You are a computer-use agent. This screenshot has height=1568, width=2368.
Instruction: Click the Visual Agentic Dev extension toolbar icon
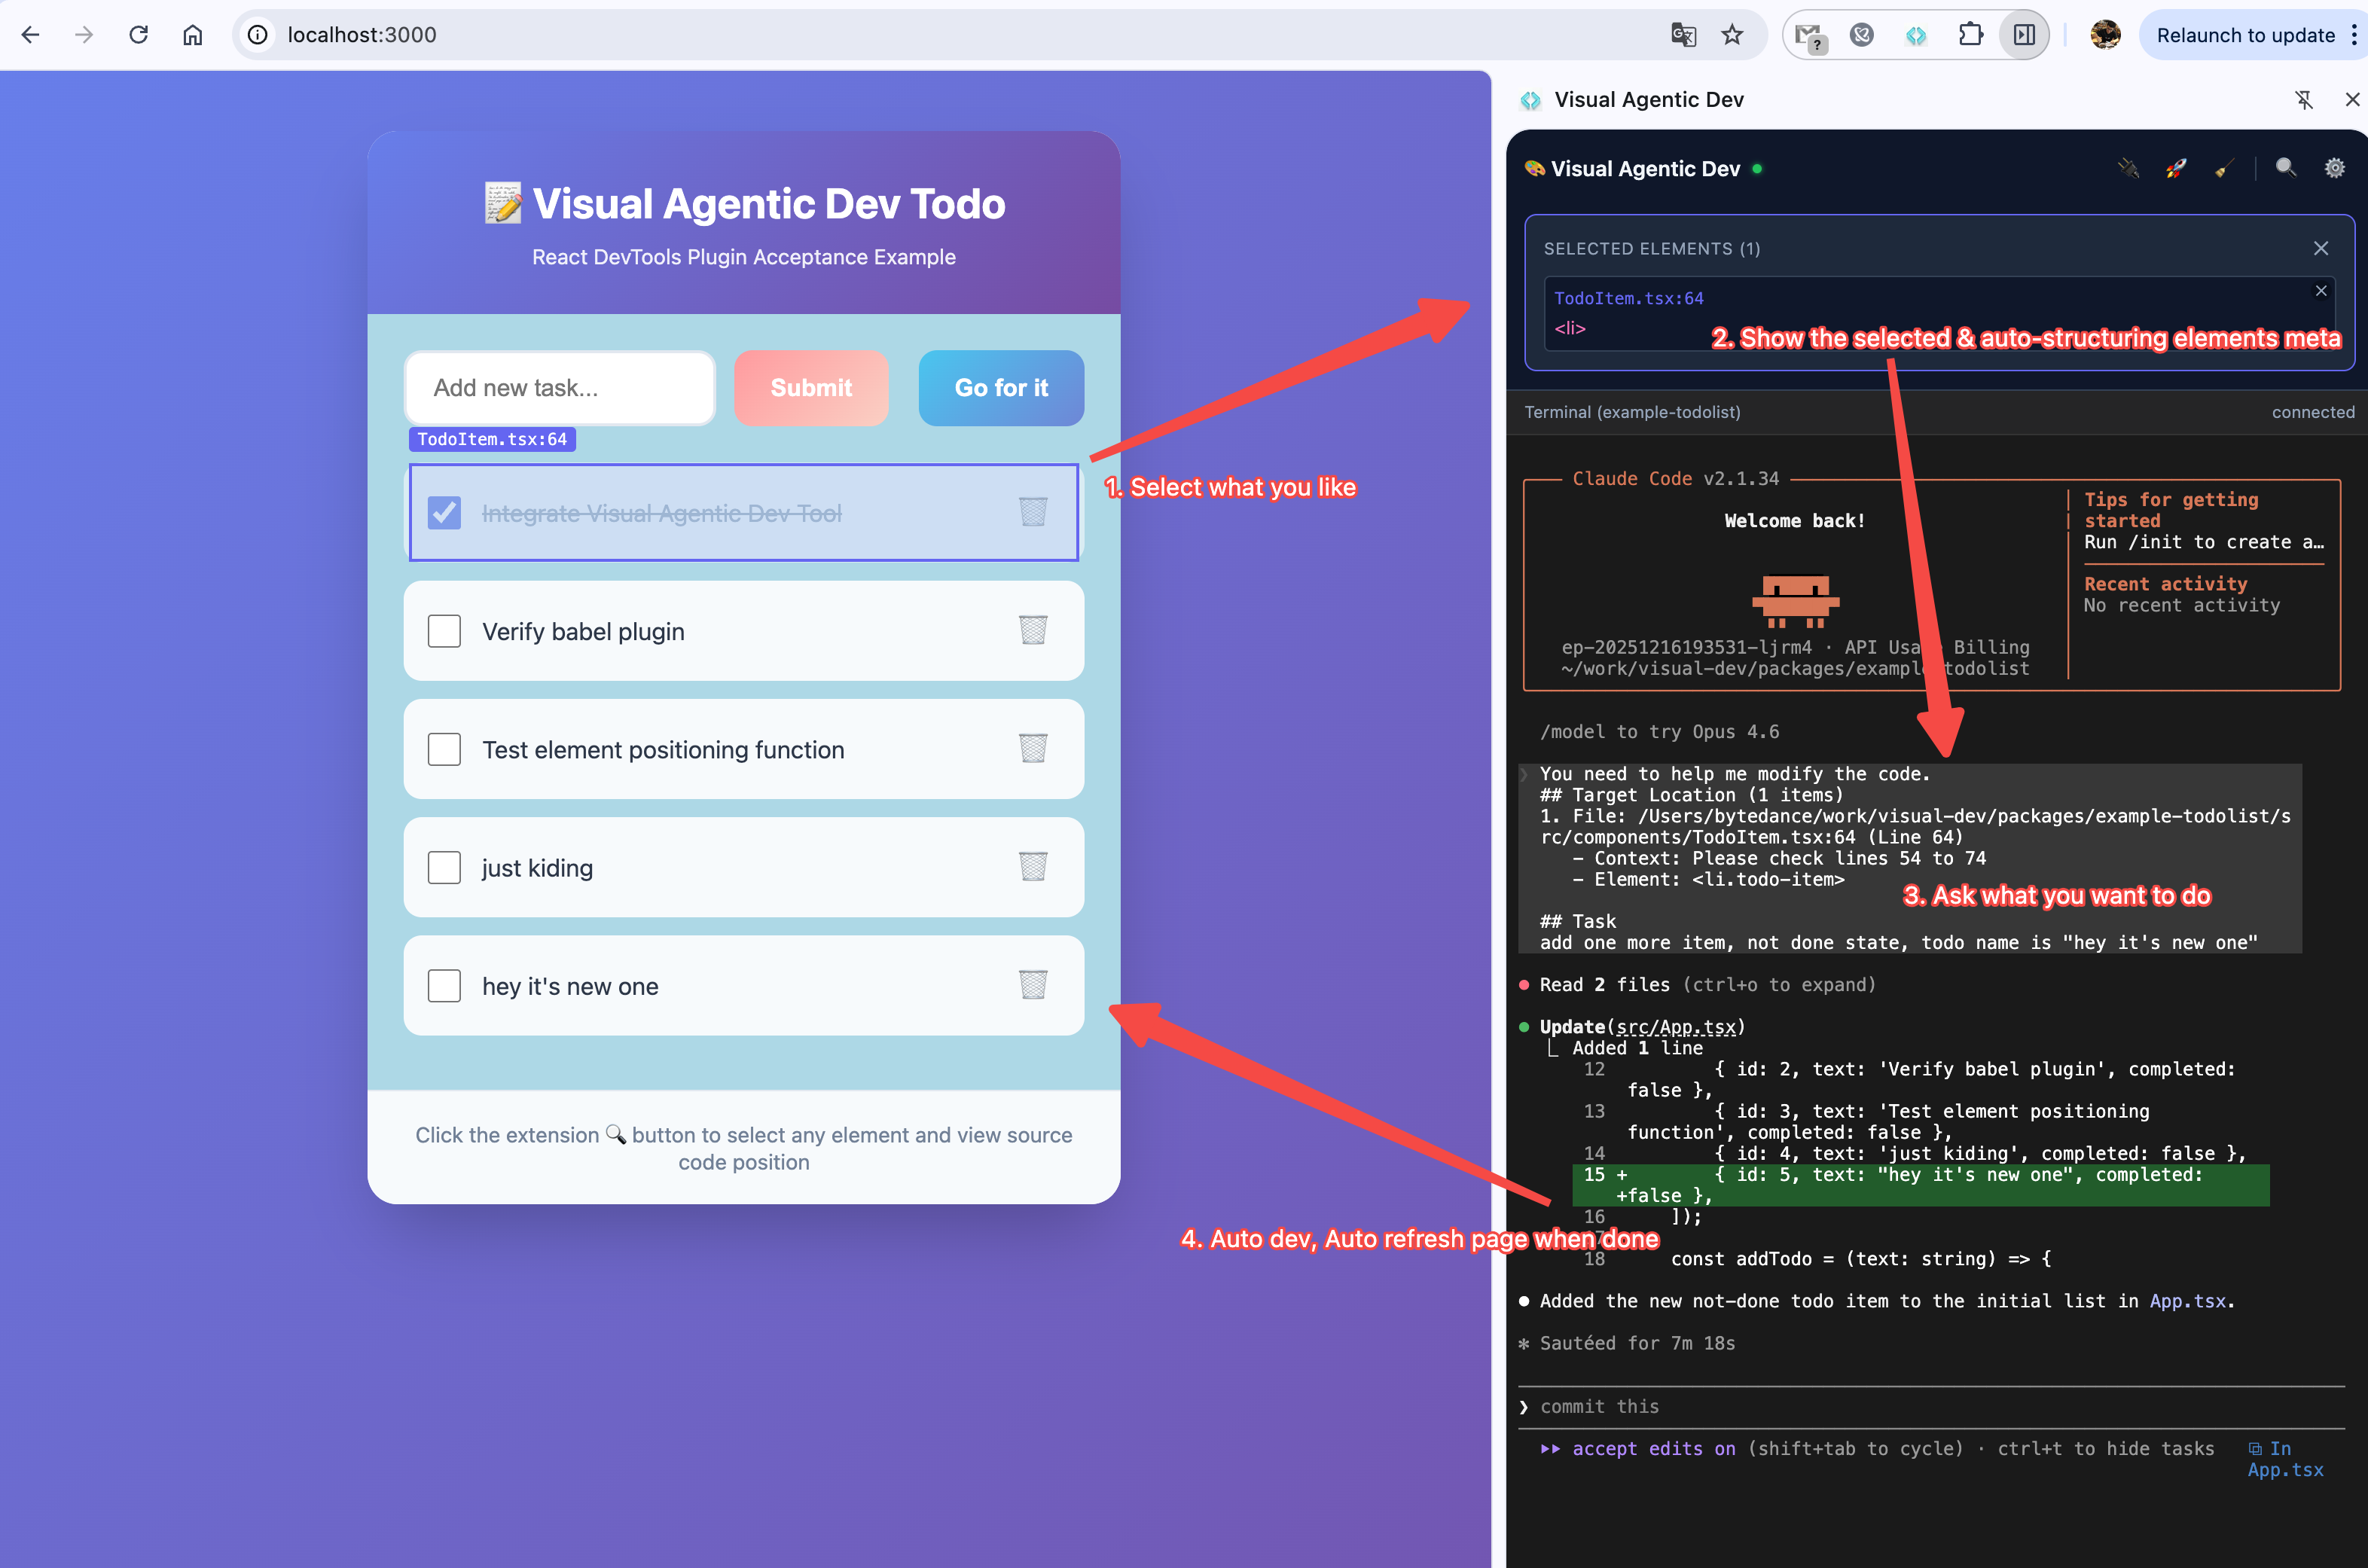pyautogui.click(x=1915, y=35)
